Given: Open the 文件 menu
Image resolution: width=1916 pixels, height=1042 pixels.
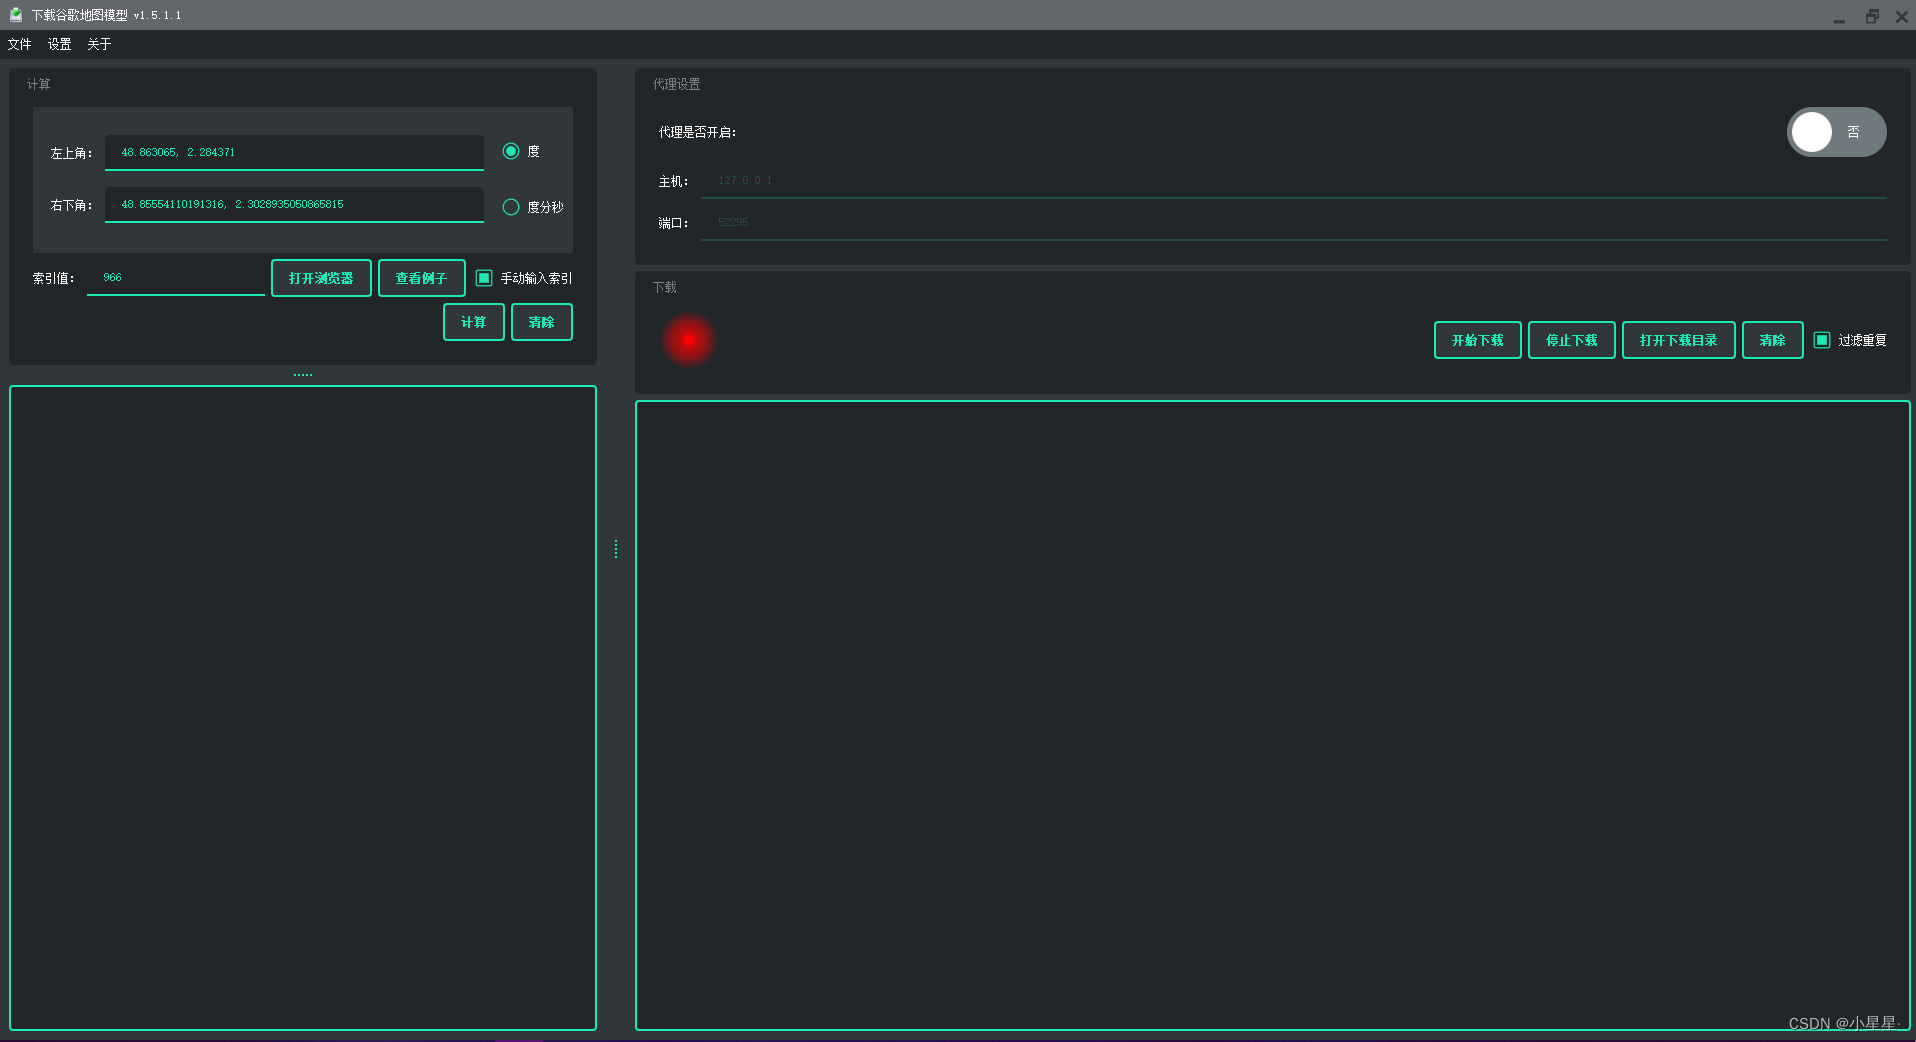Looking at the screenshot, I should click(19, 44).
